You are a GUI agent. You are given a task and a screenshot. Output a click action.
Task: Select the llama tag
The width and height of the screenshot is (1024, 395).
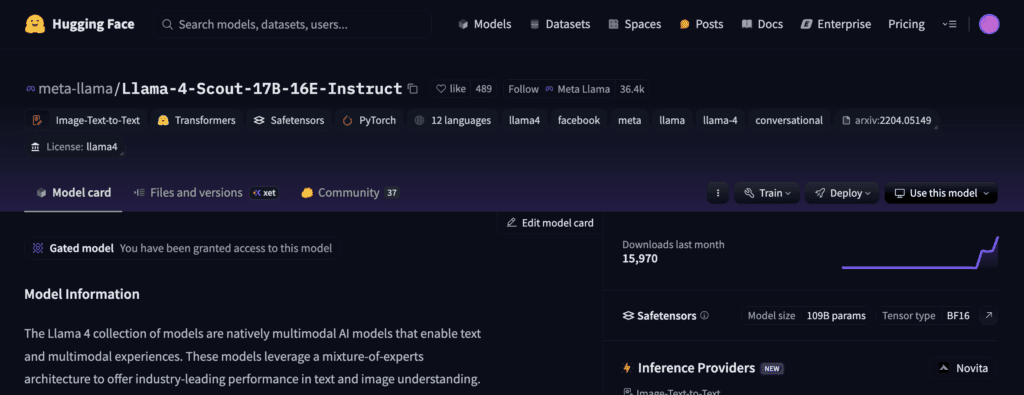[672, 120]
